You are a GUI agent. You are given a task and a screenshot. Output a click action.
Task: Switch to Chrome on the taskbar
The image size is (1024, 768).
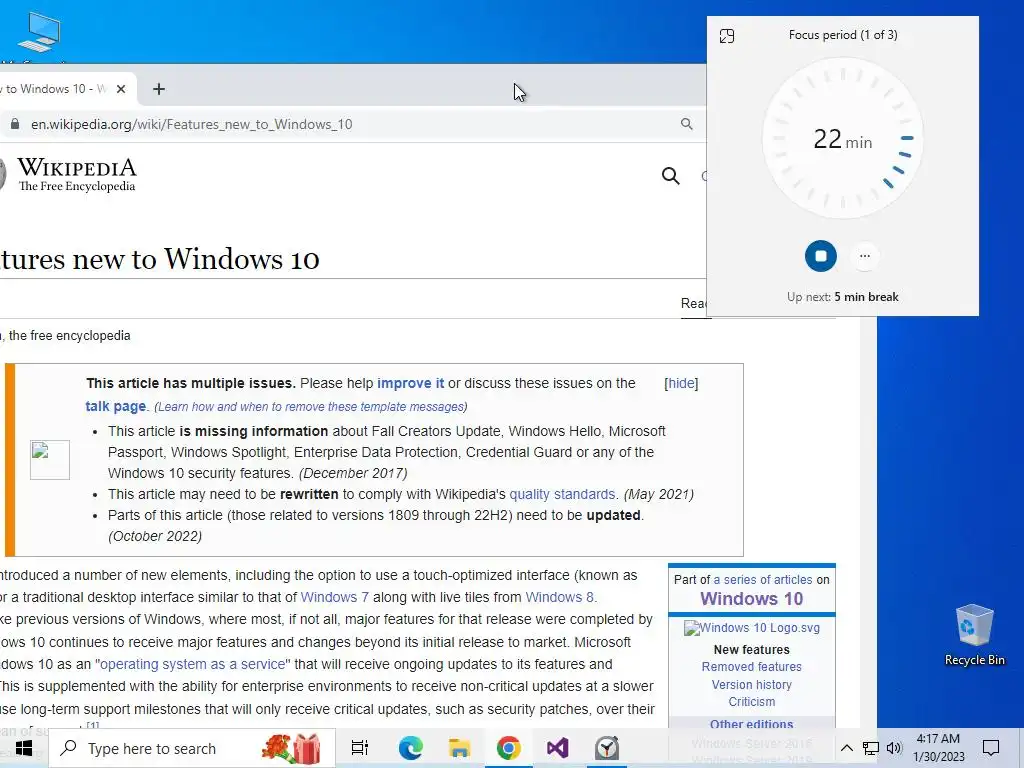click(x=508, y=748)
